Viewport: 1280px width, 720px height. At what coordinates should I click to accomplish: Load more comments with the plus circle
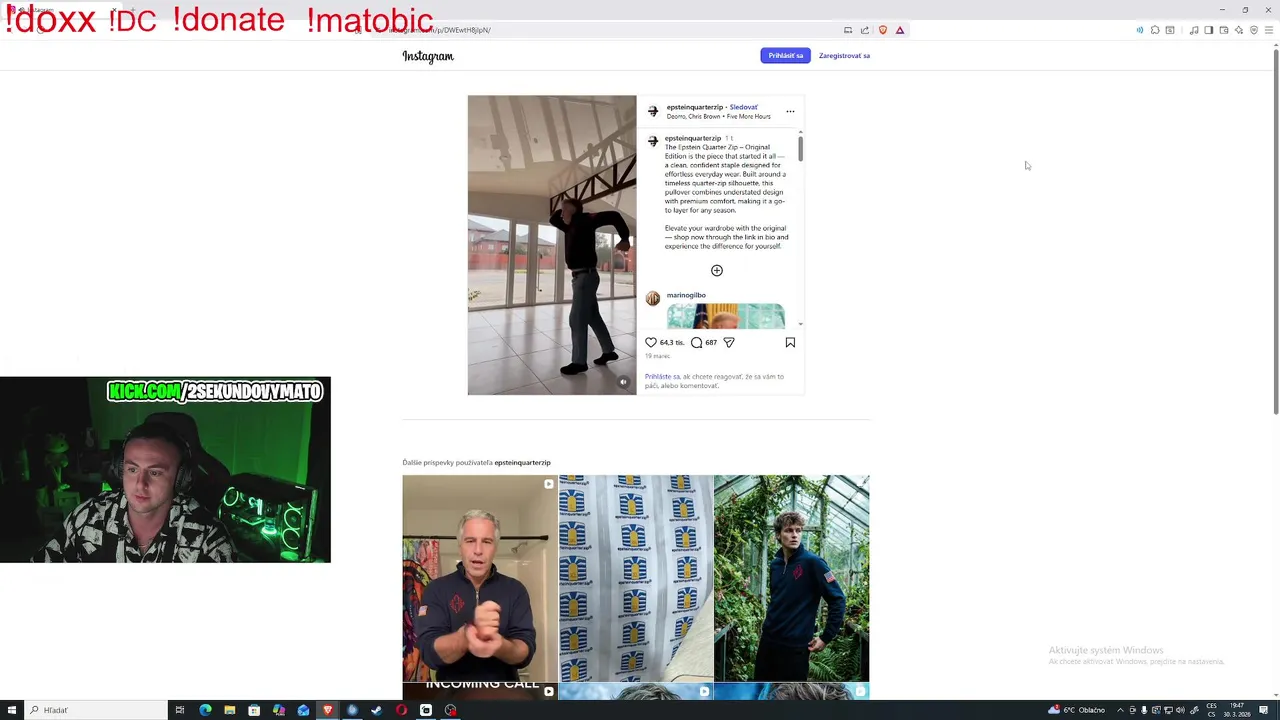(x=716, y=270)
